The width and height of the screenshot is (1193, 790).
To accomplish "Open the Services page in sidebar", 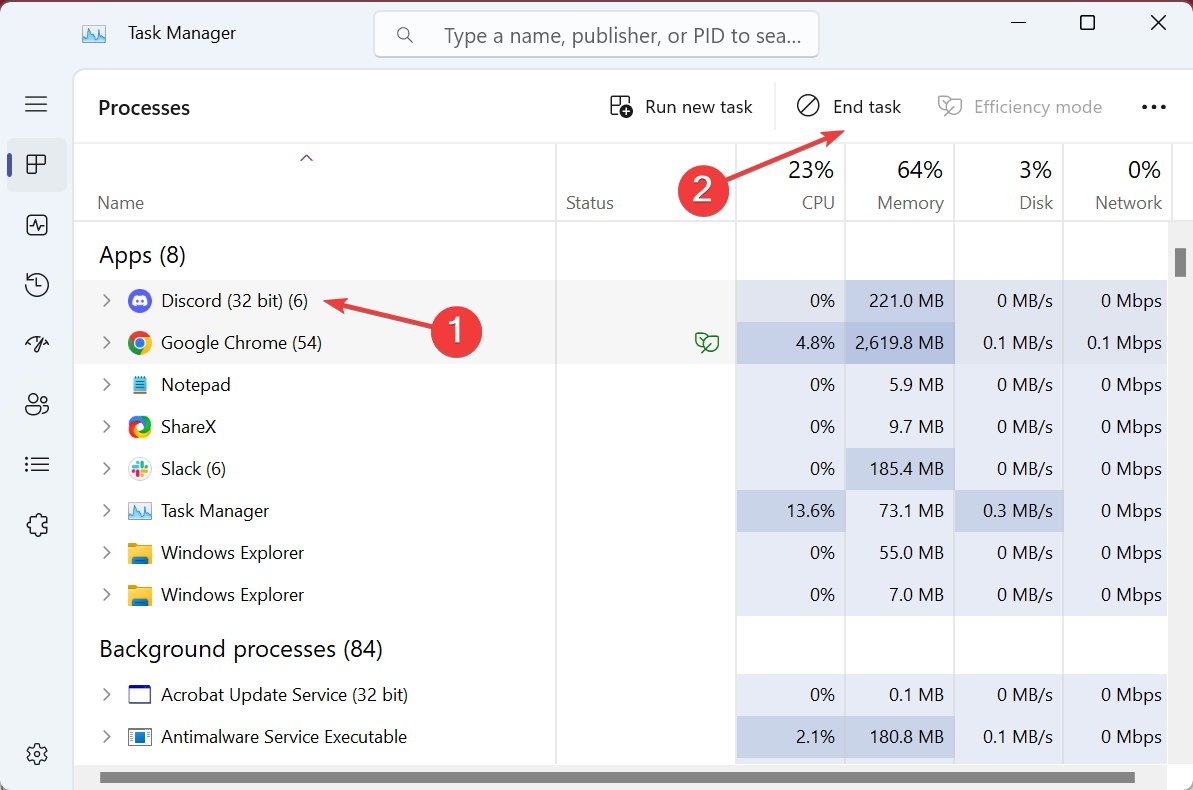I will [37, 524].
